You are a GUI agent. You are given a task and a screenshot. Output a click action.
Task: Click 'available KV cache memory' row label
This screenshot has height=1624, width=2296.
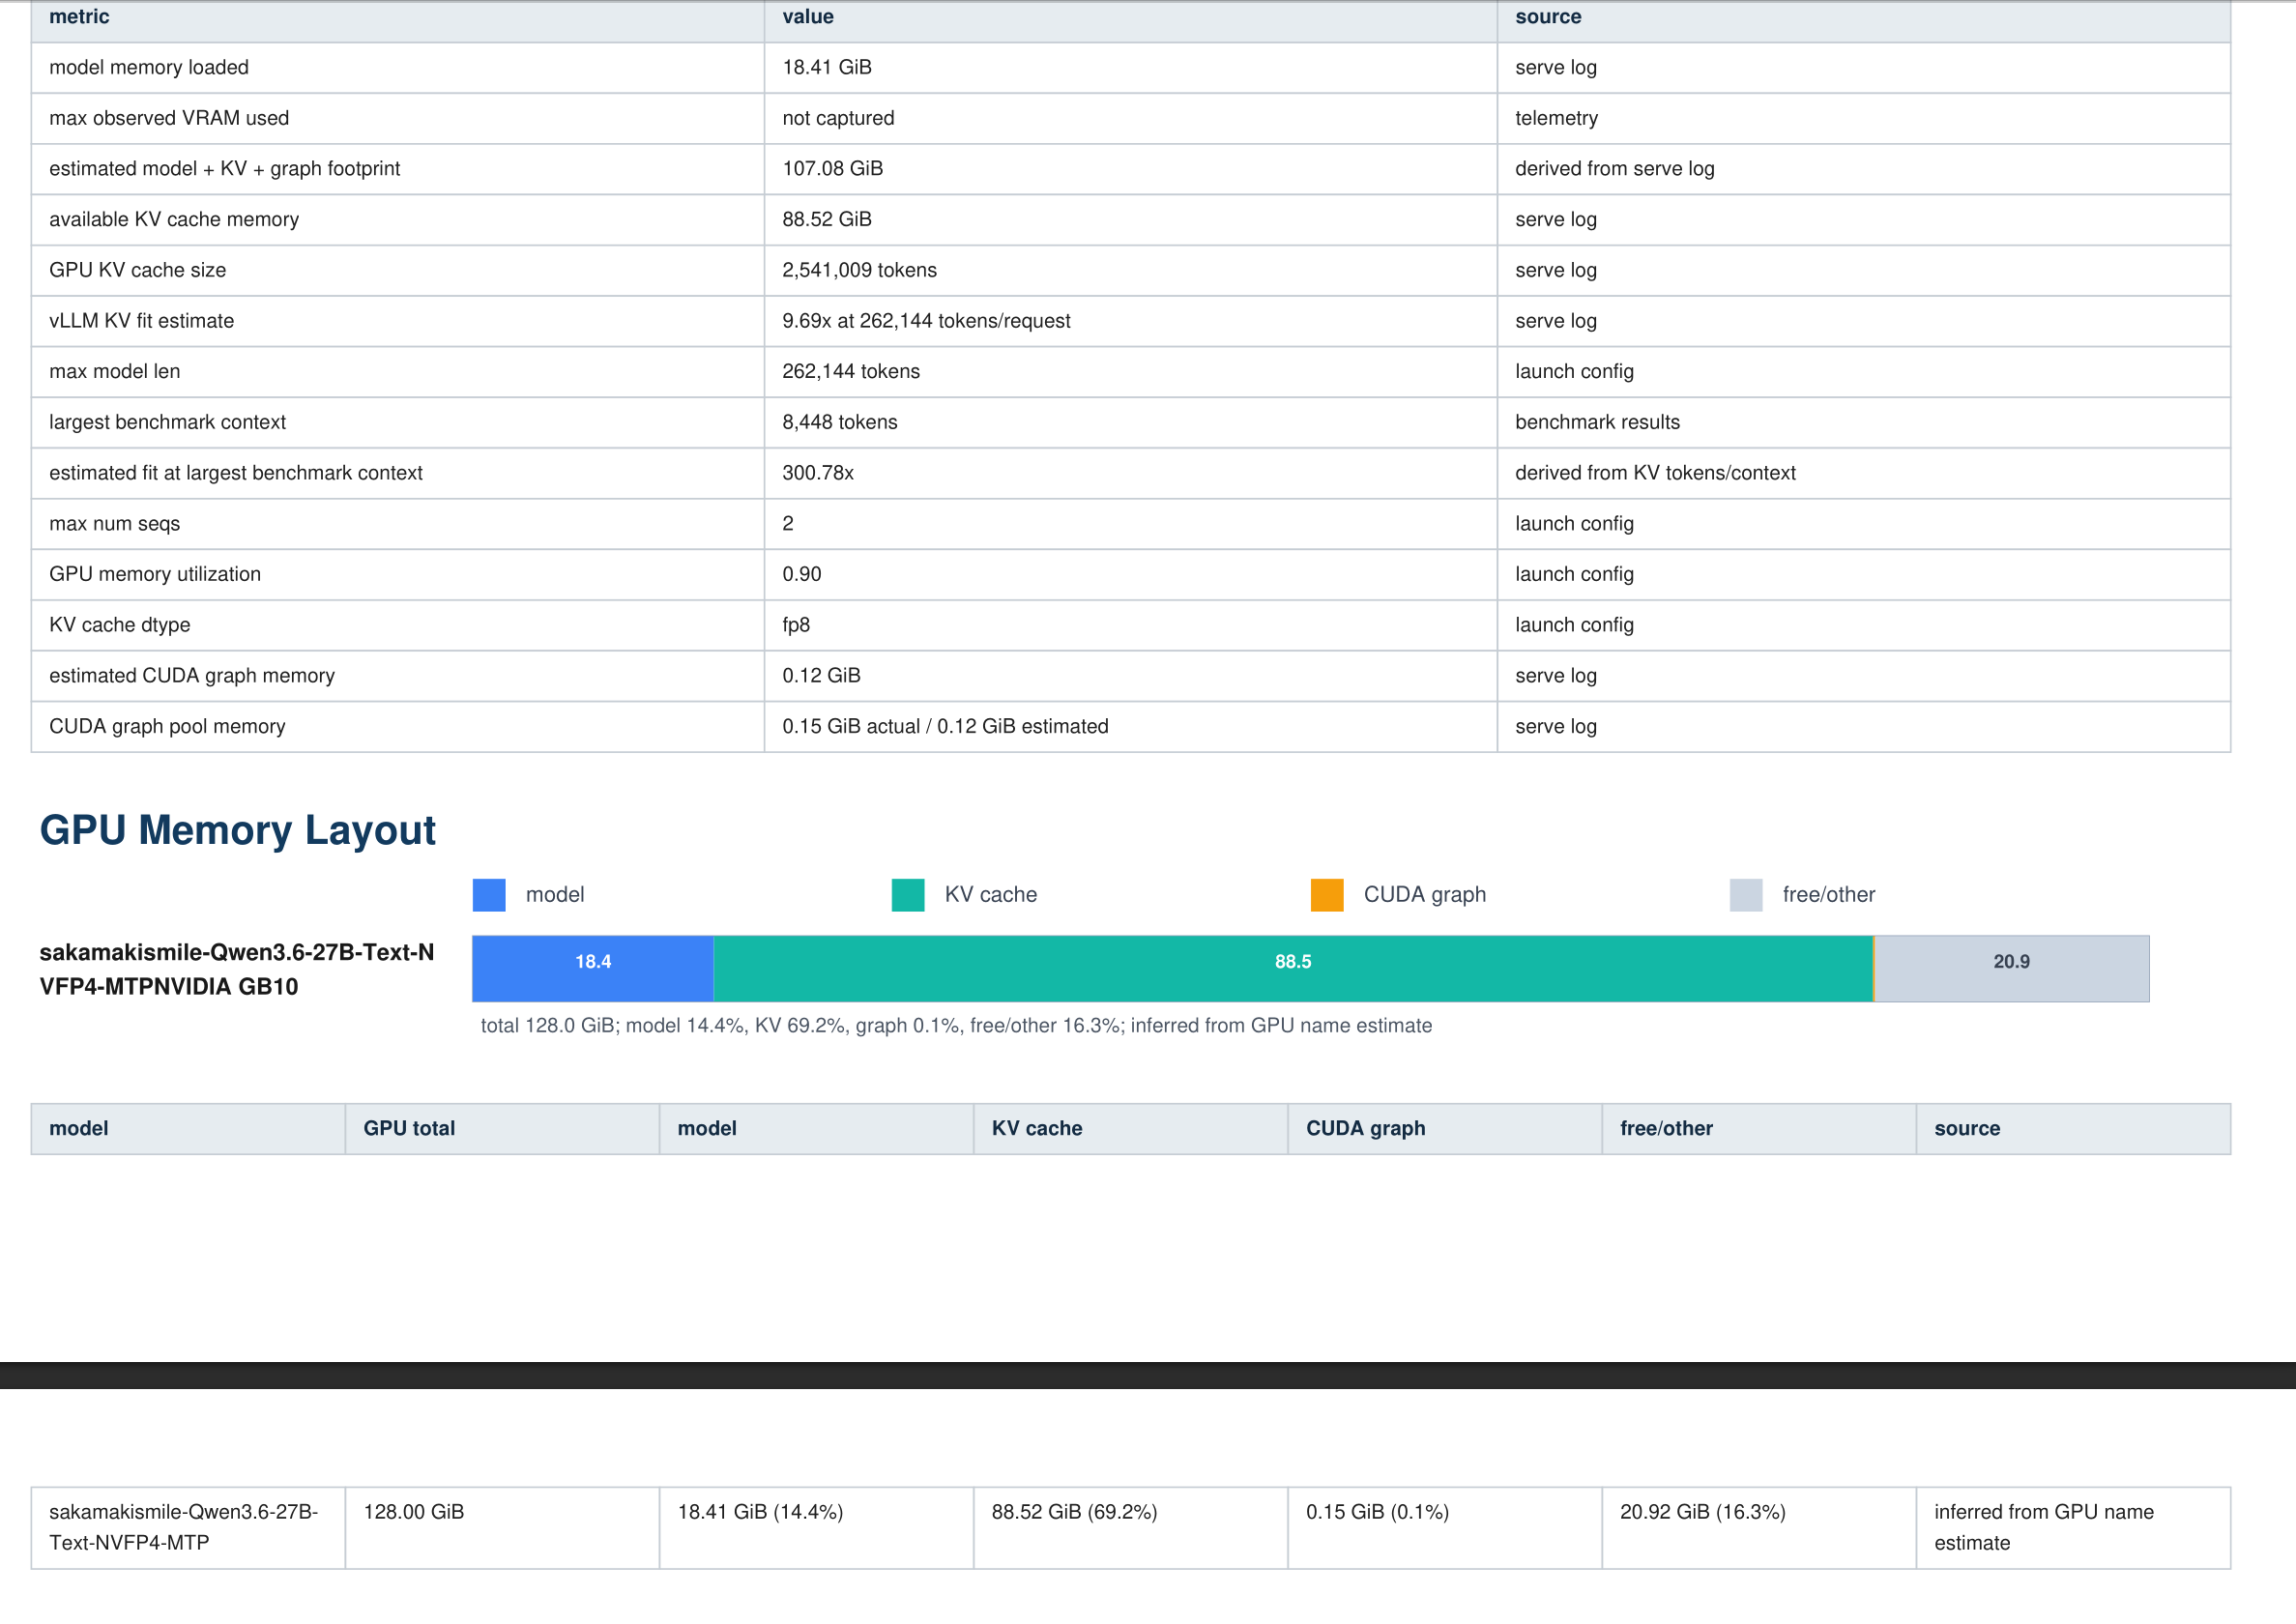pyautogui.click(x=174, y=219)
